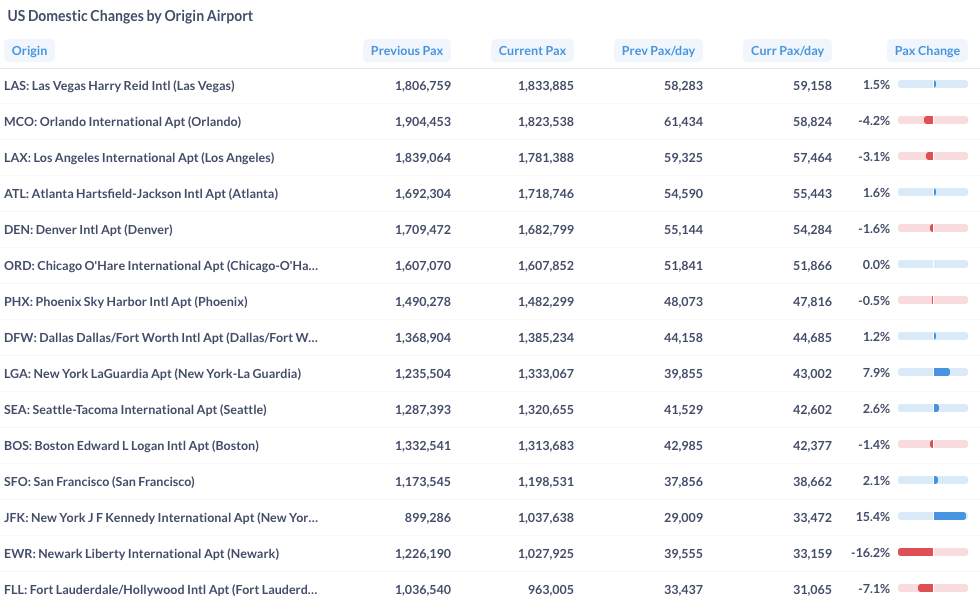The image size is (980, 603).
Task: Select ATL: Atlanta Hartsfield-Jackson origin
Action: pos(141,194)
